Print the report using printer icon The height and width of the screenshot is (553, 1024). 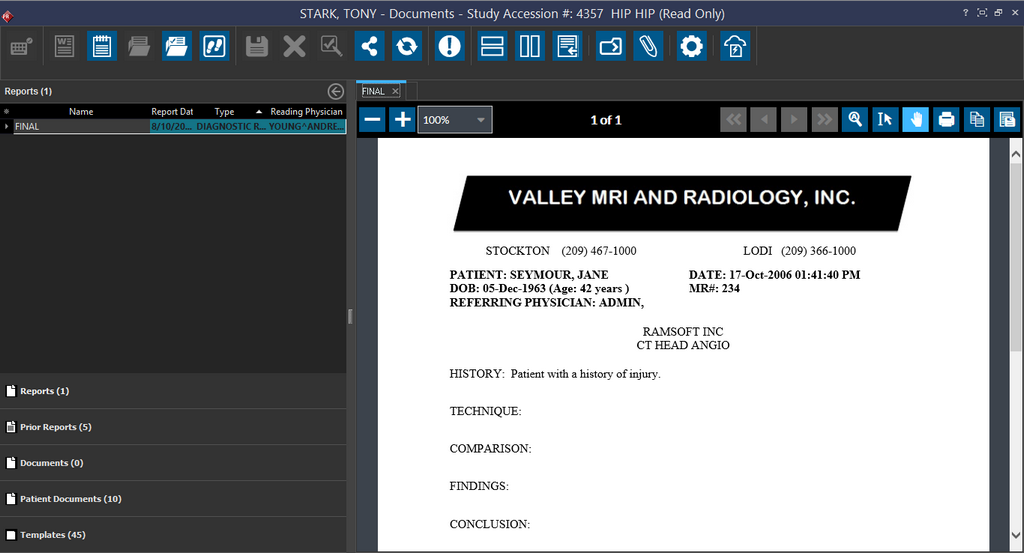tap(946, 120)
